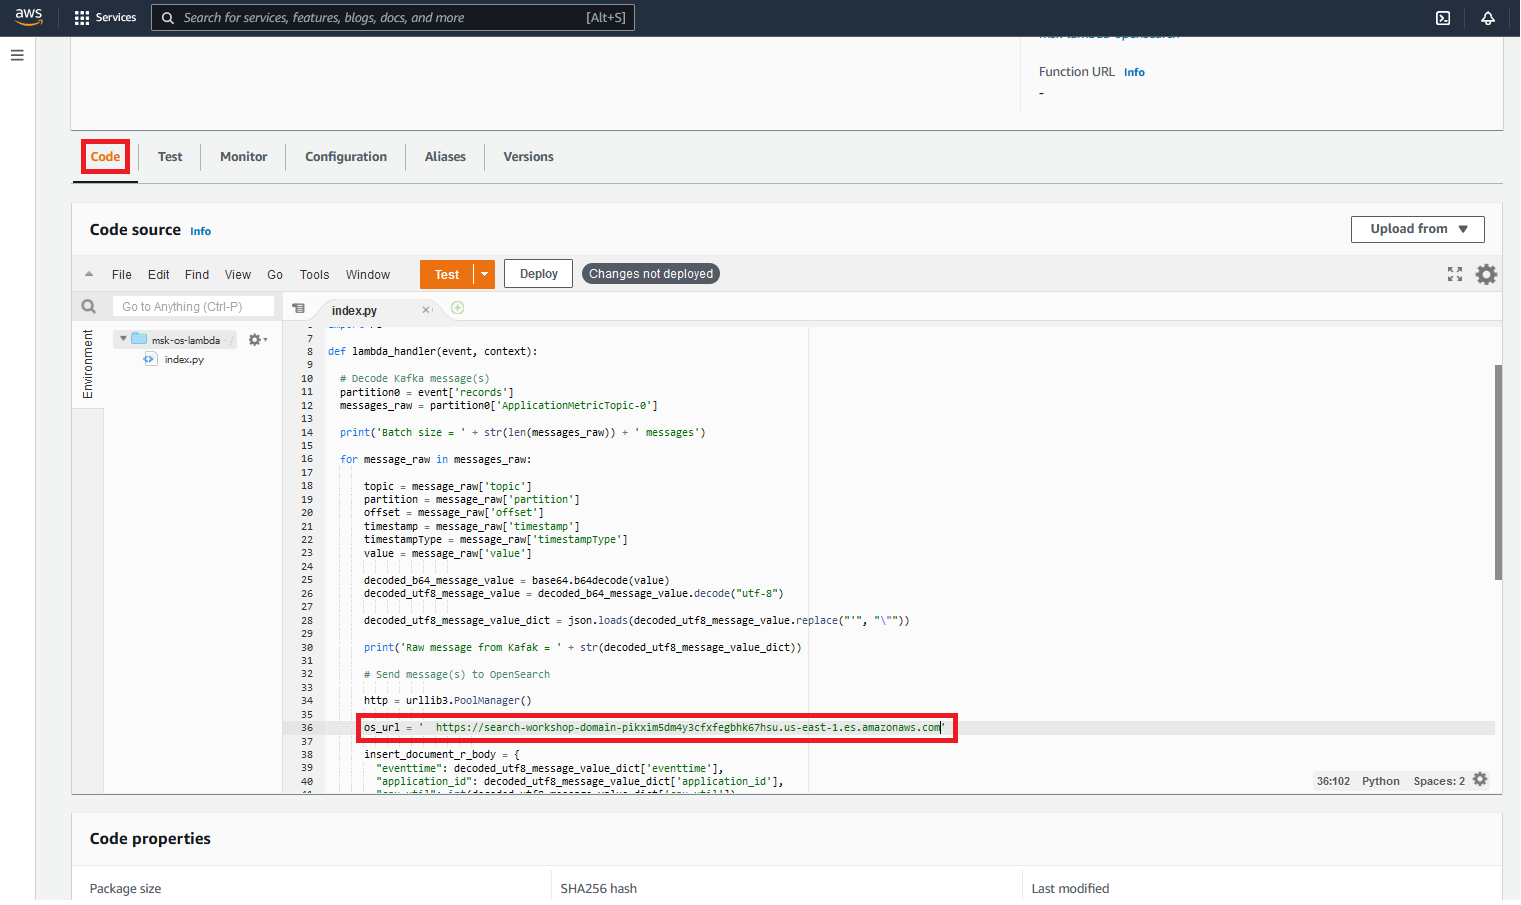Click the orange Test button
The image size is (1521, 905).
(x=447, y=274)
